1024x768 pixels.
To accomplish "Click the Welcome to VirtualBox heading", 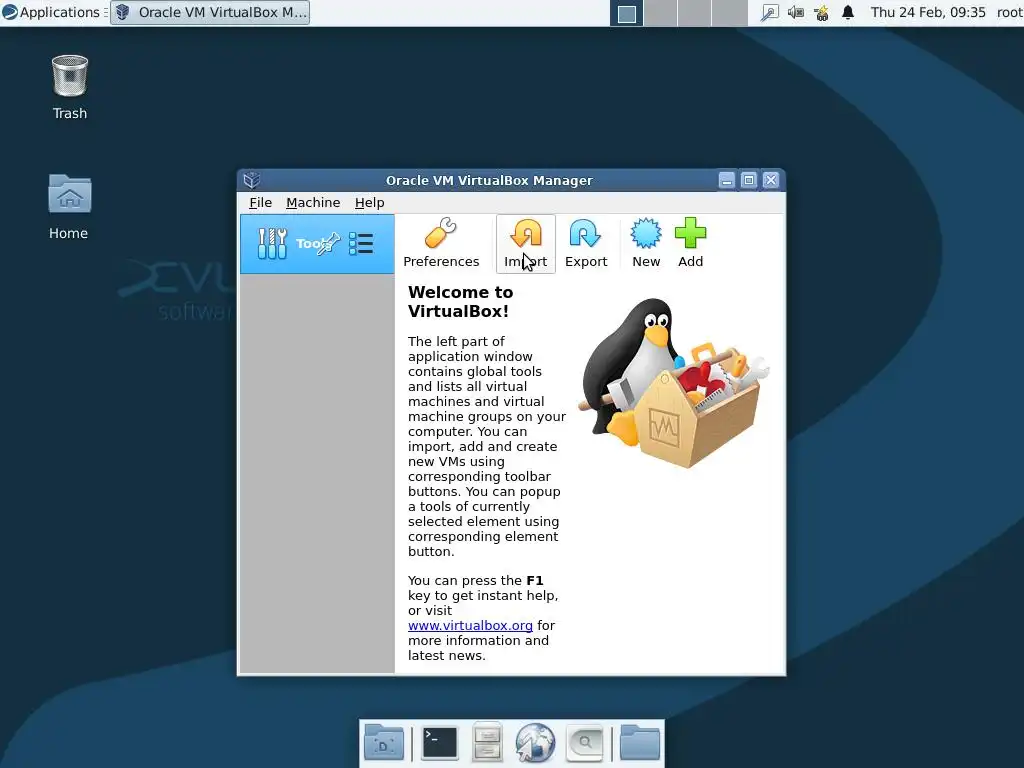I will [460, 302].
